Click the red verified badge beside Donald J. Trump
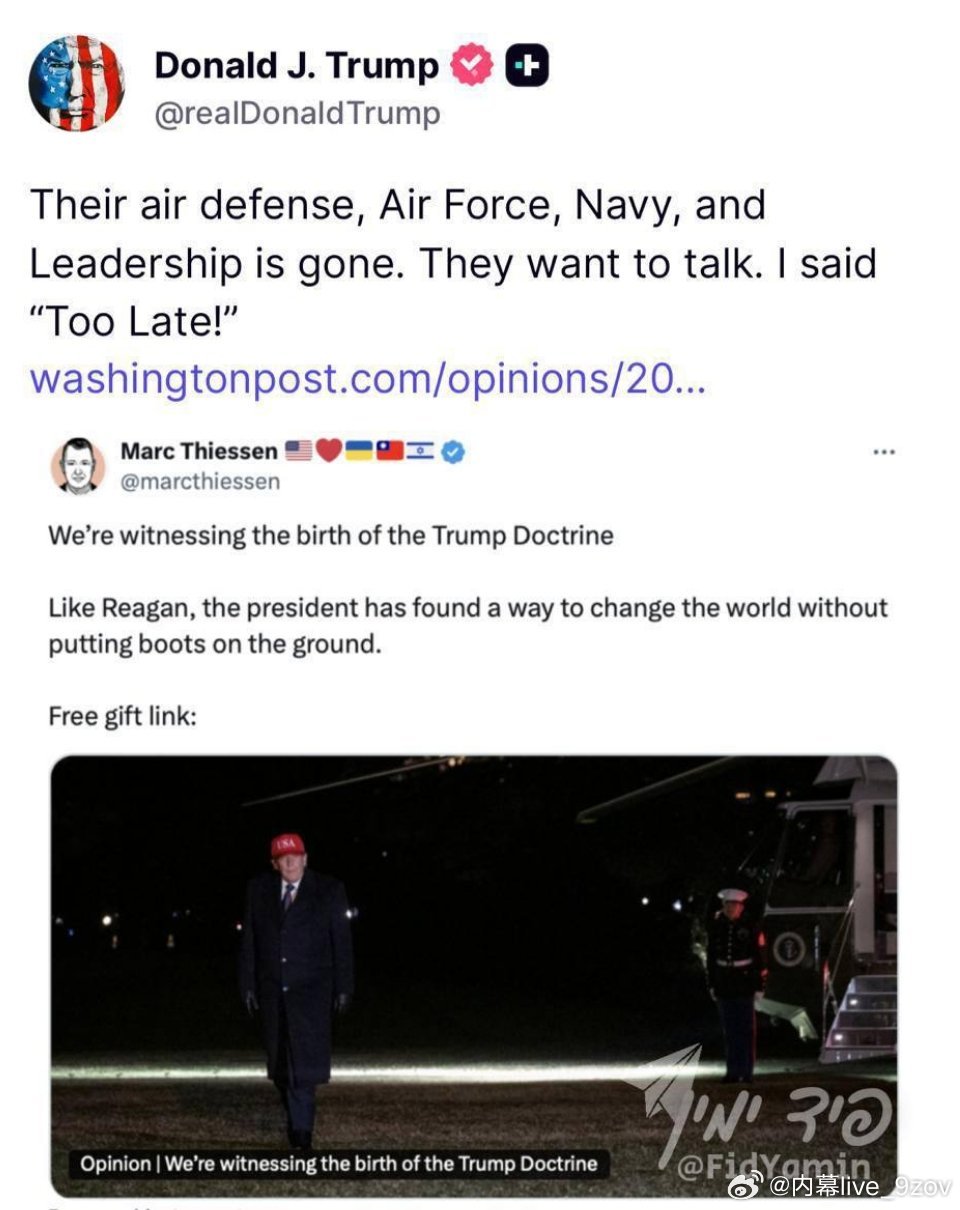 (x=470, y=66)
